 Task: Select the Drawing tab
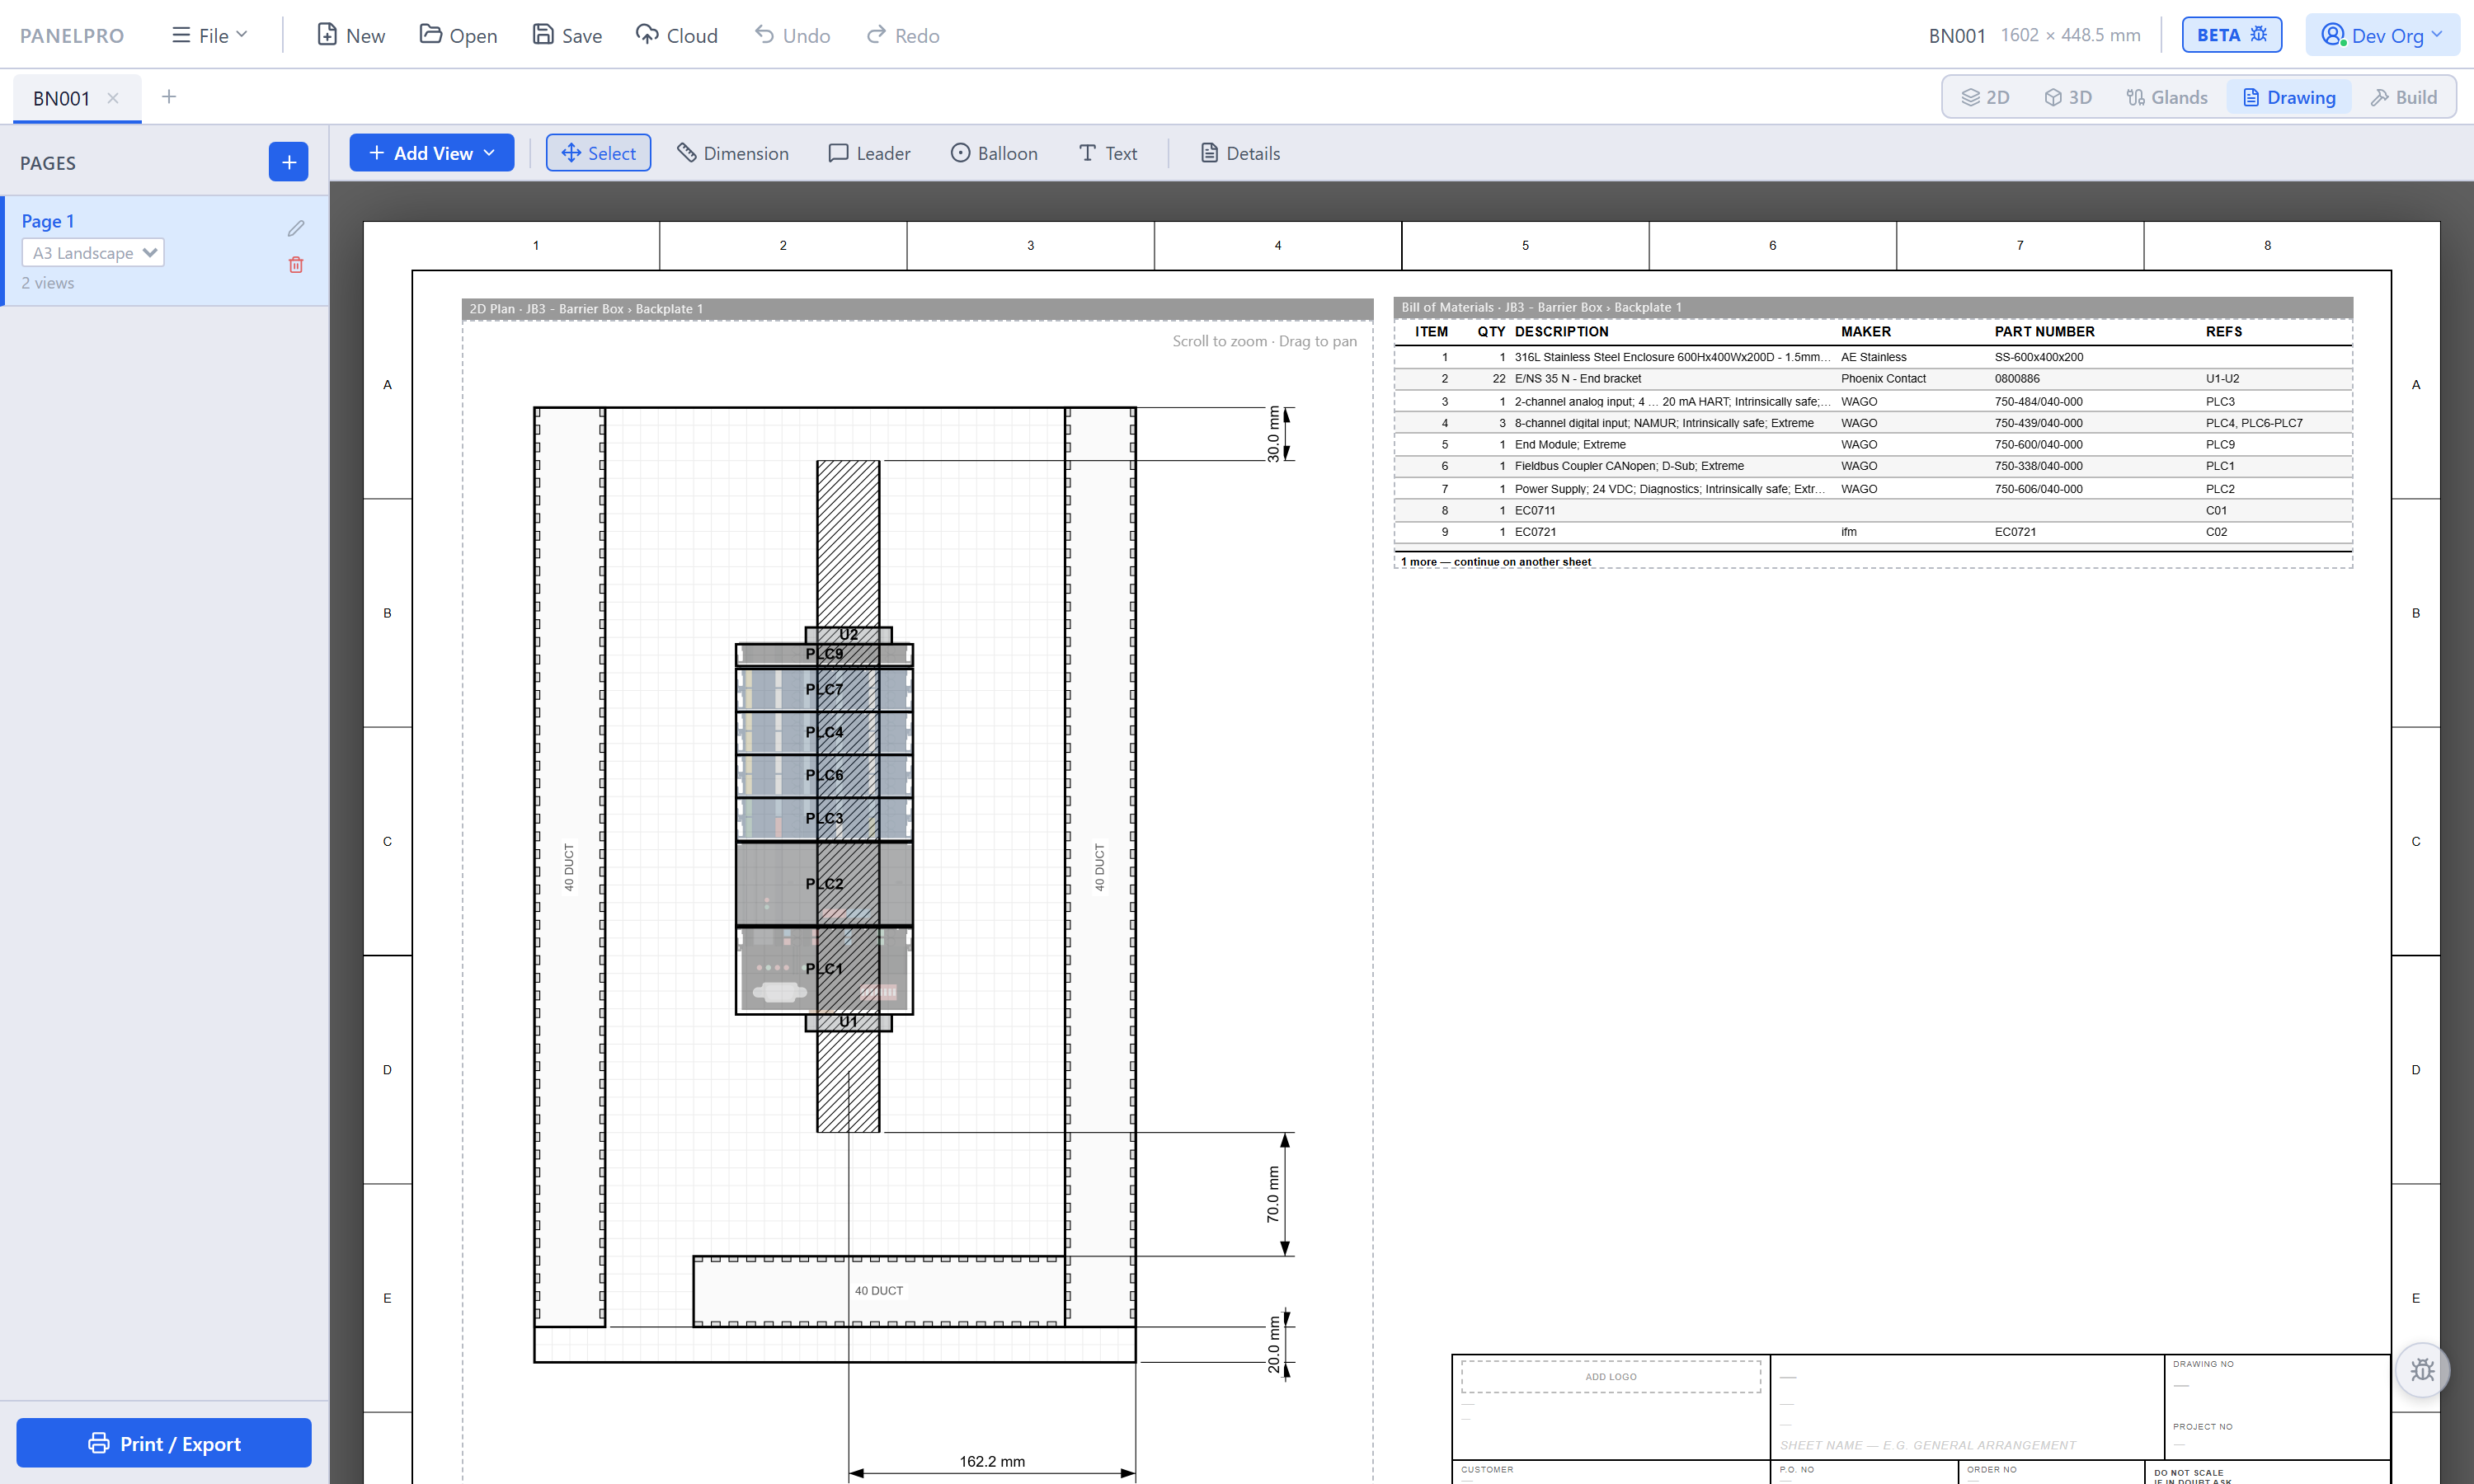2289,97
